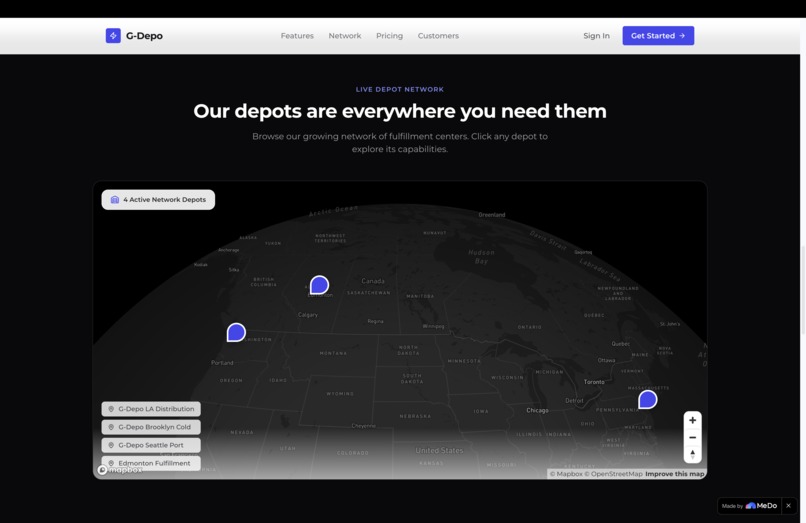Image resolution: width=806 pixels, height=523 pixels.
Task: Click the G-Depo lightning logo icon
Action: [x=113, y=35]
